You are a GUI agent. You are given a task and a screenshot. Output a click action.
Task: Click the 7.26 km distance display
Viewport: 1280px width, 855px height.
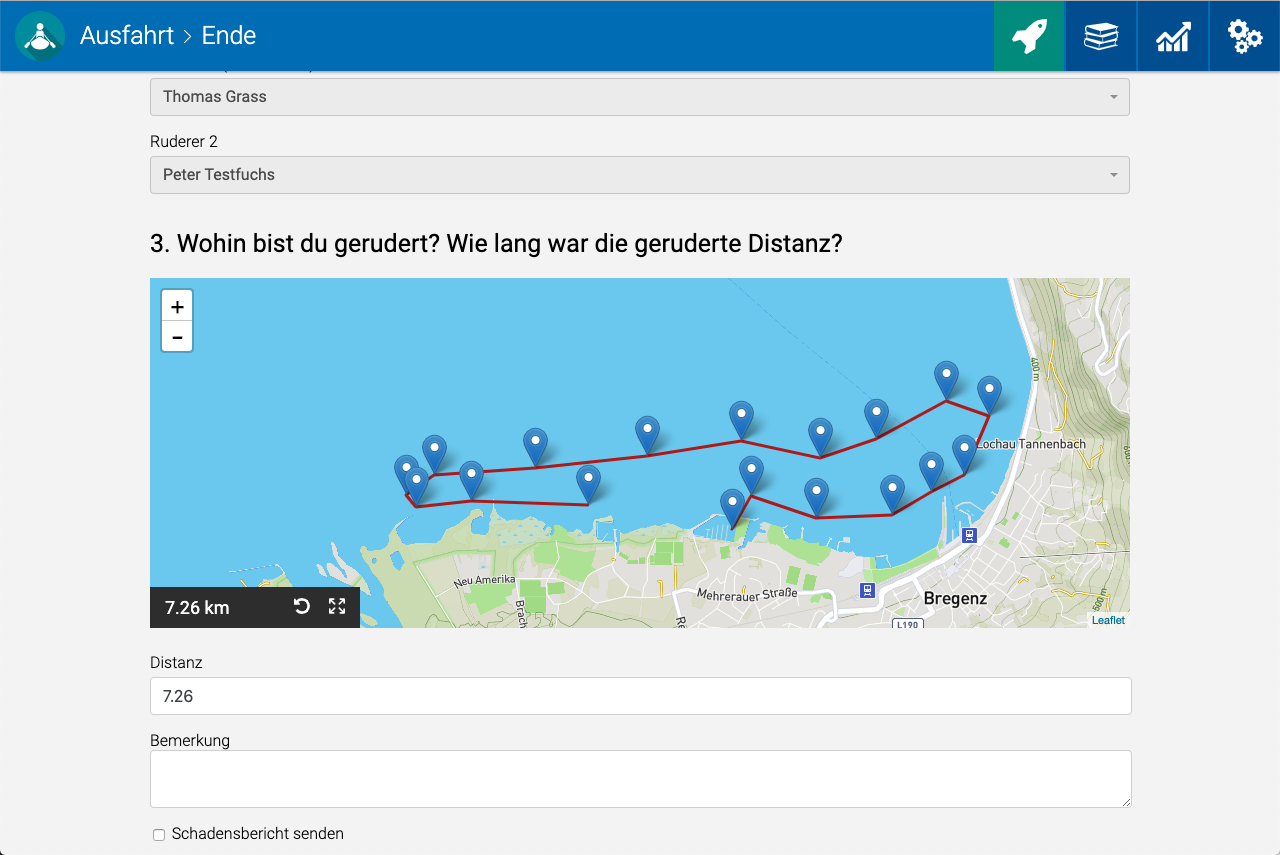click(x=196, y=607)
